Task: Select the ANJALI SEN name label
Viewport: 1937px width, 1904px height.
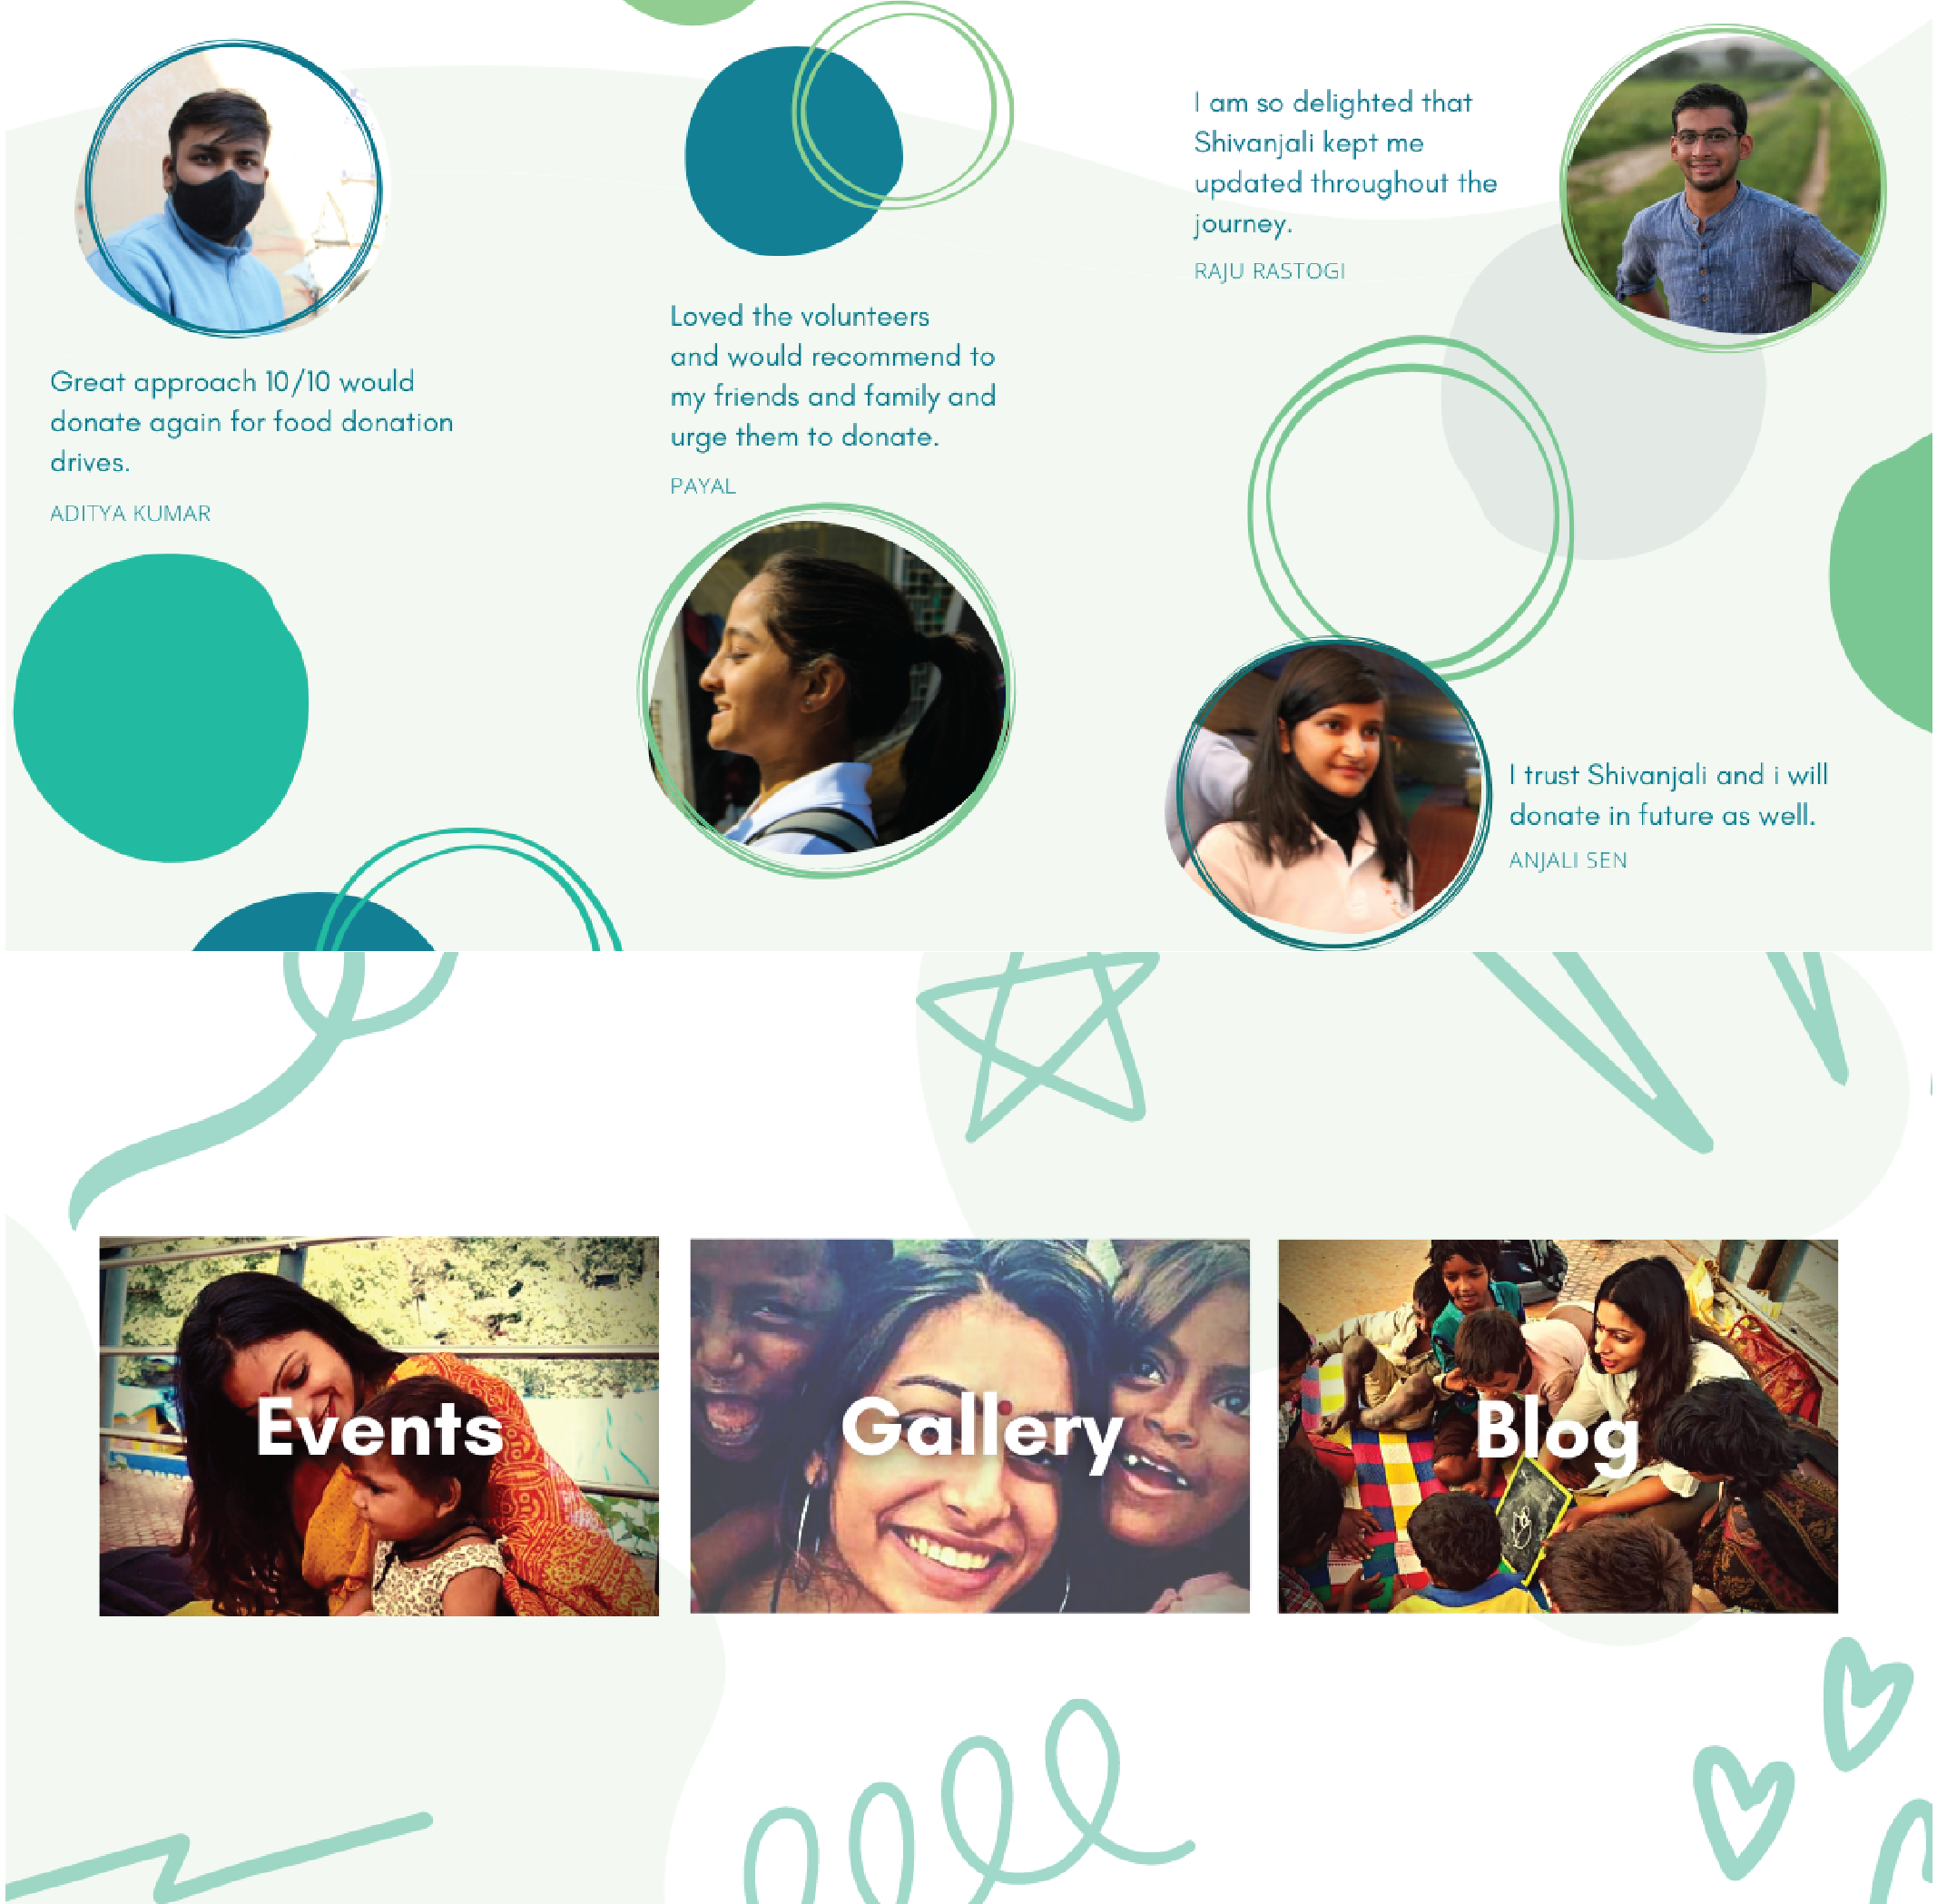Action: pyautogui.click(x=1567, y=860)
